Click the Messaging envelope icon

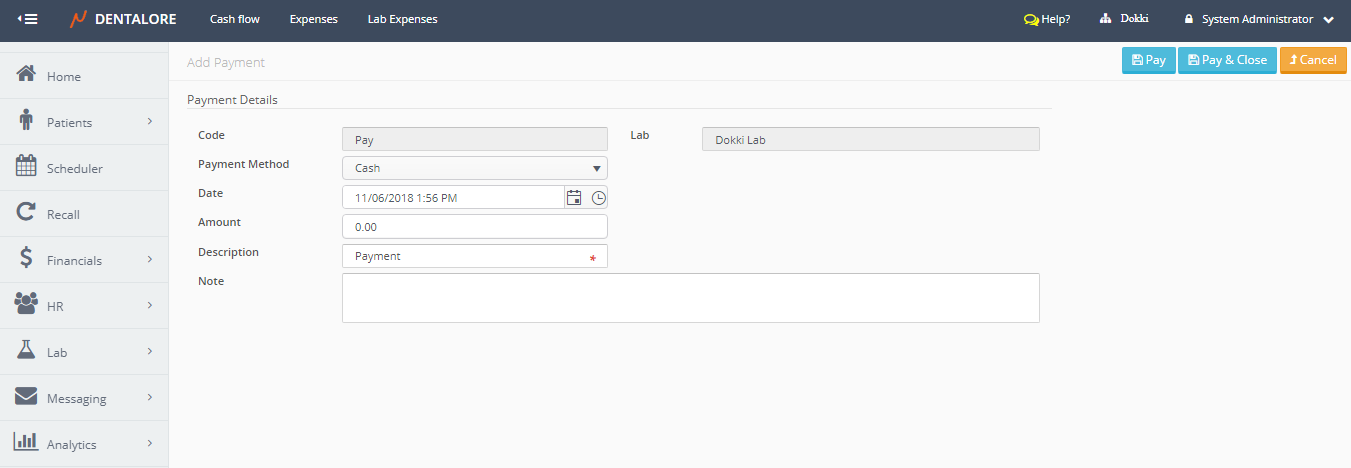click(x=27, y=397)
